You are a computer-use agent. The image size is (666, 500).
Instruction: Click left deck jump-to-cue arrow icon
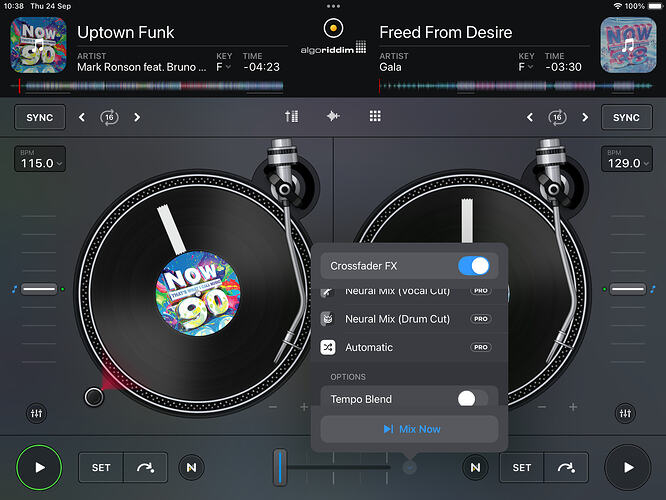click(145, 468)
